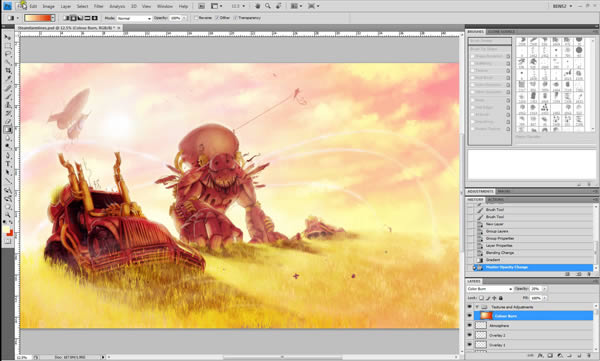
Task: Enable the Reverse checkbox
Action: click(x=196, y=18)
